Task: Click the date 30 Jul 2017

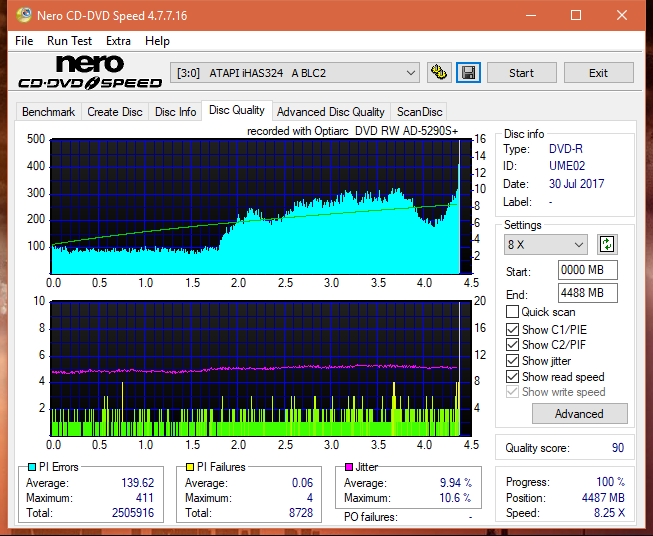Action: [x=576, y=184]
